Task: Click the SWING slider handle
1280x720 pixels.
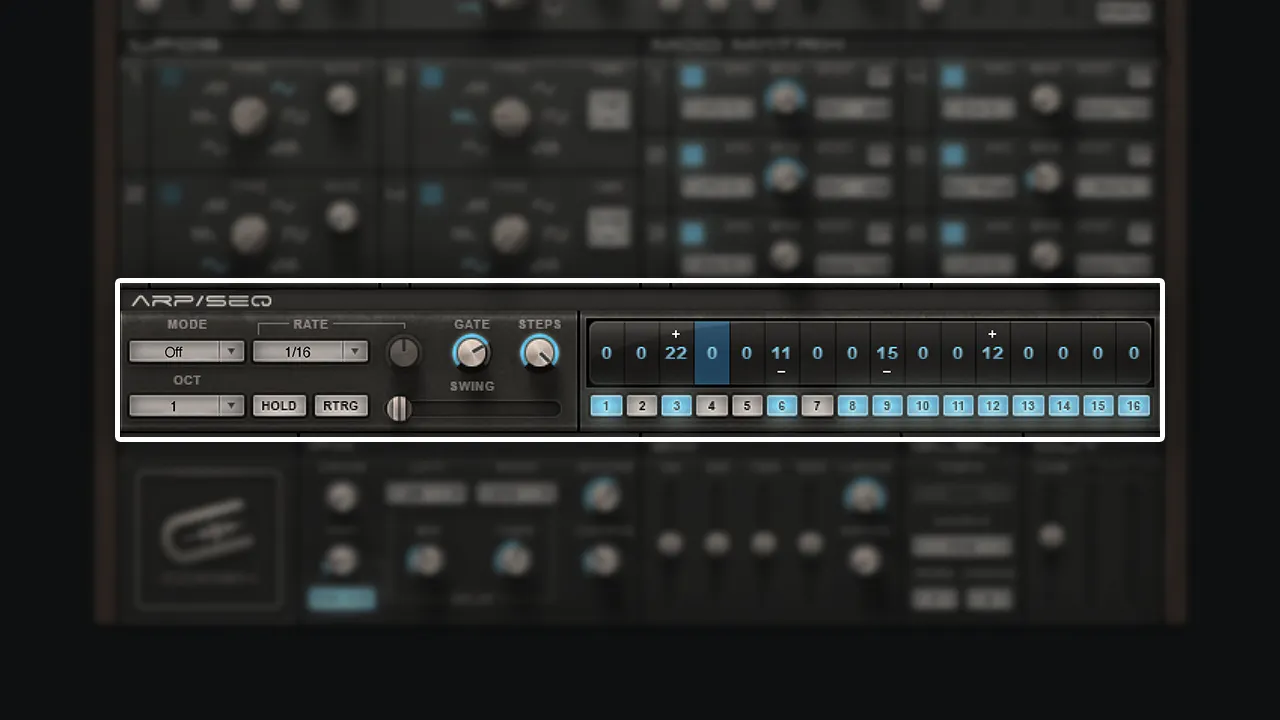Action: click(x=399, y=408)
